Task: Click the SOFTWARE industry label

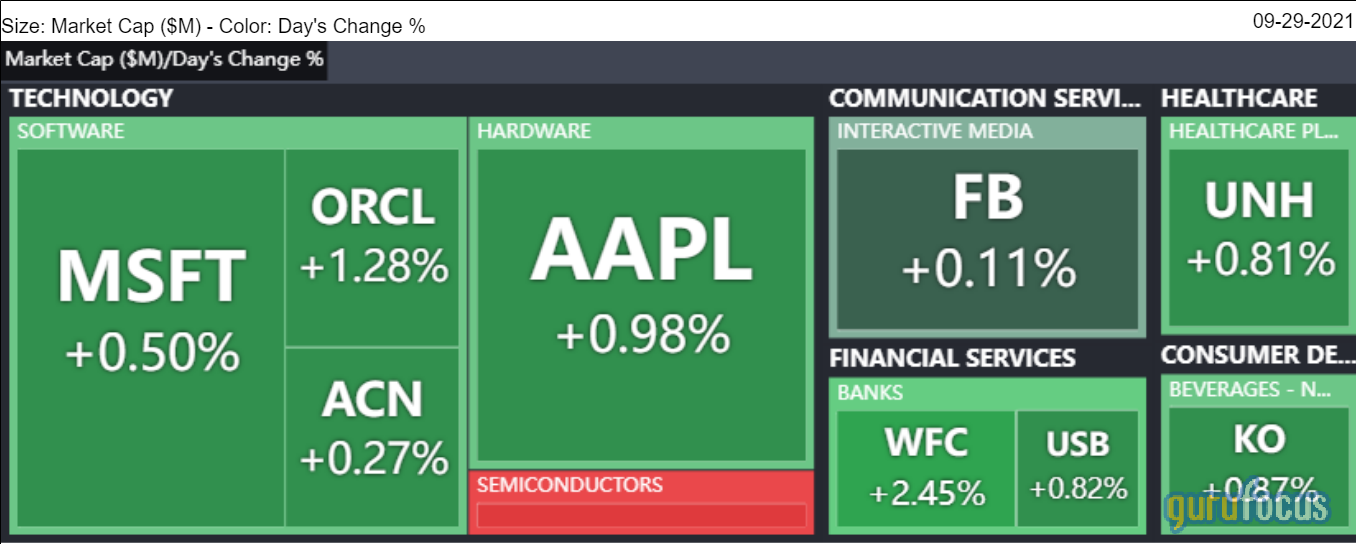Action: [x=71, y=131]
